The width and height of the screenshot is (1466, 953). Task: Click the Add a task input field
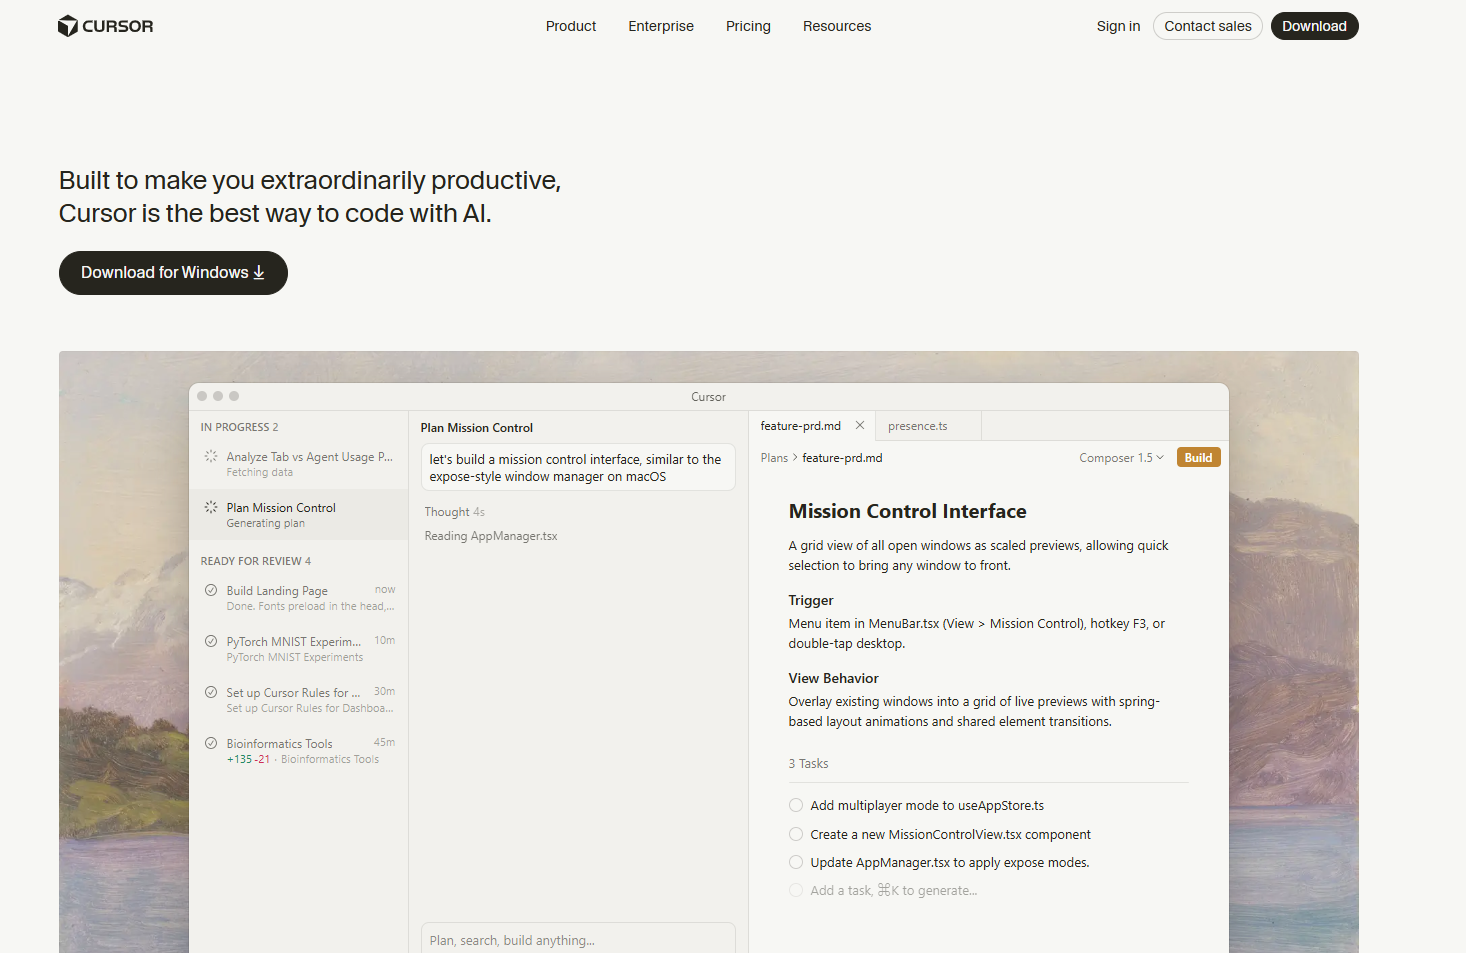(x=893, y=890)
